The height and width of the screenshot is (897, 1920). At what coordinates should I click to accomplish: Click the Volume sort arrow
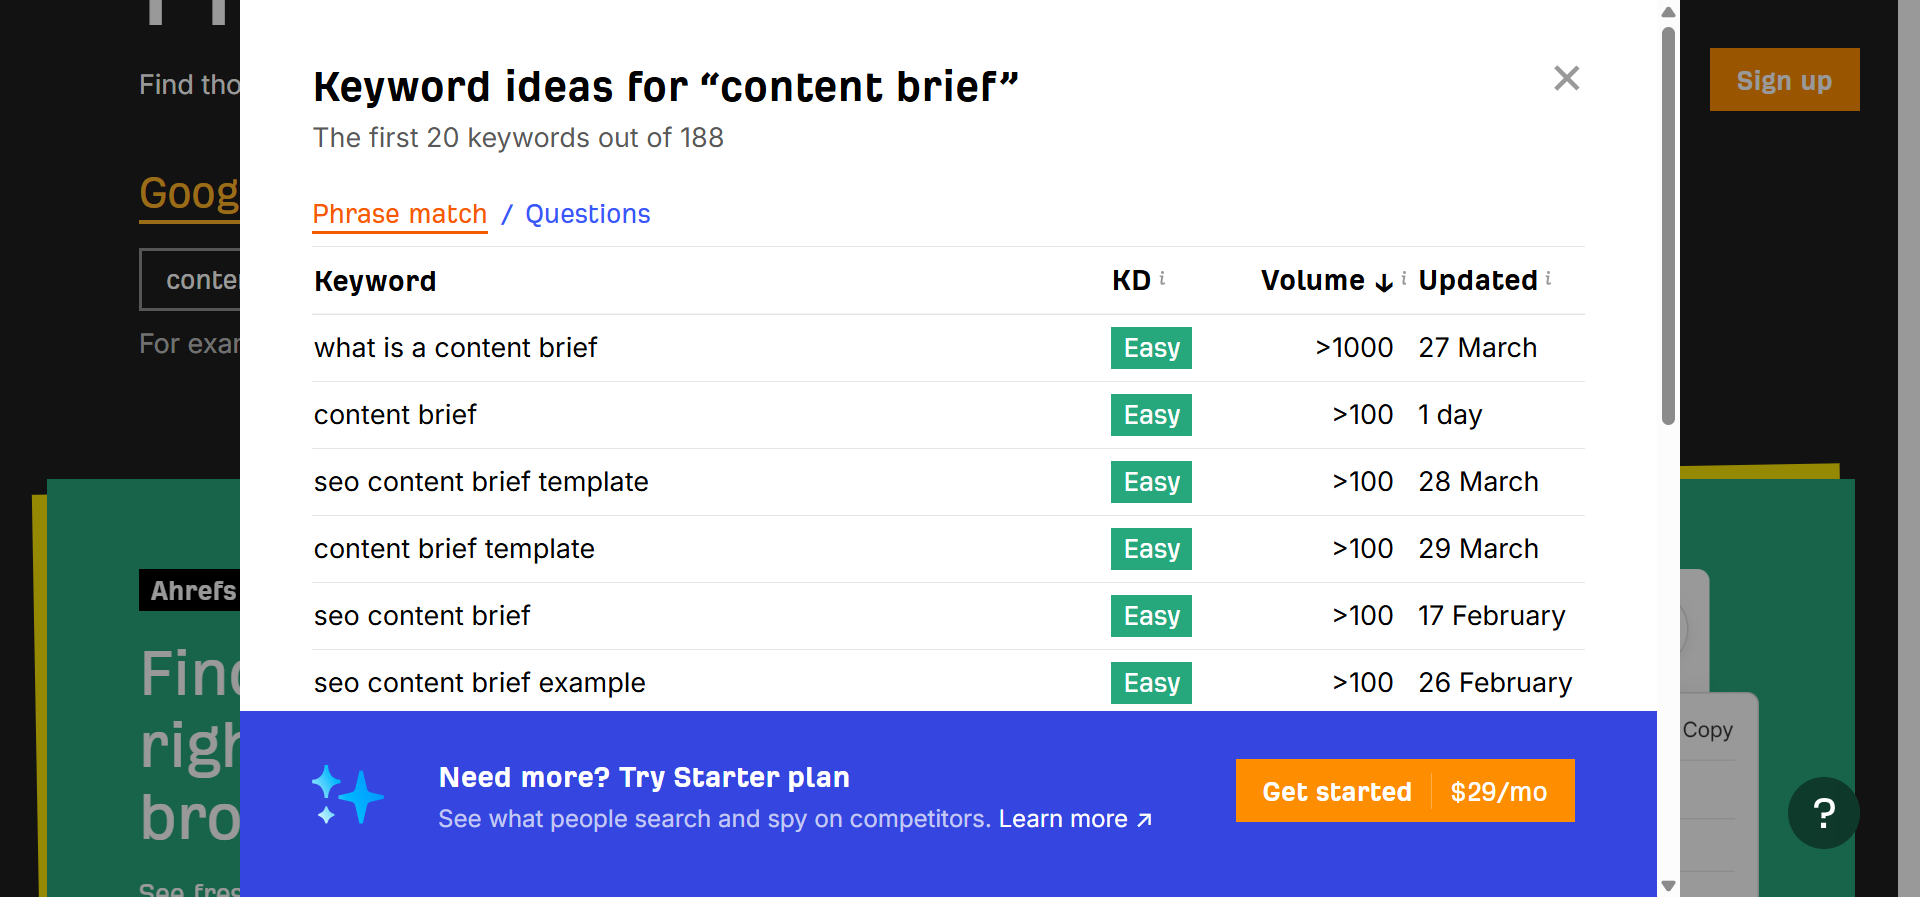[x=1382, y=284]
